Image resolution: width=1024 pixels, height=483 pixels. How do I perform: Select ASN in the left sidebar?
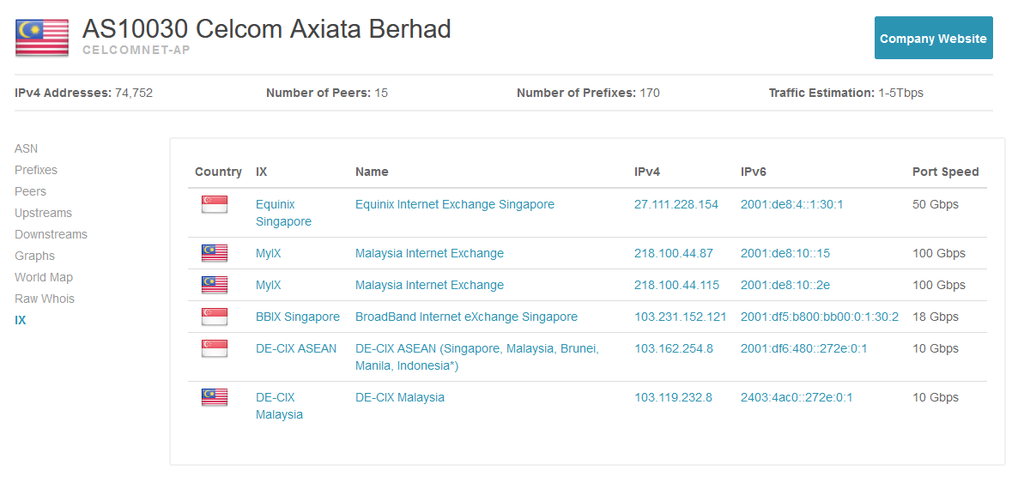click(26, 149)
